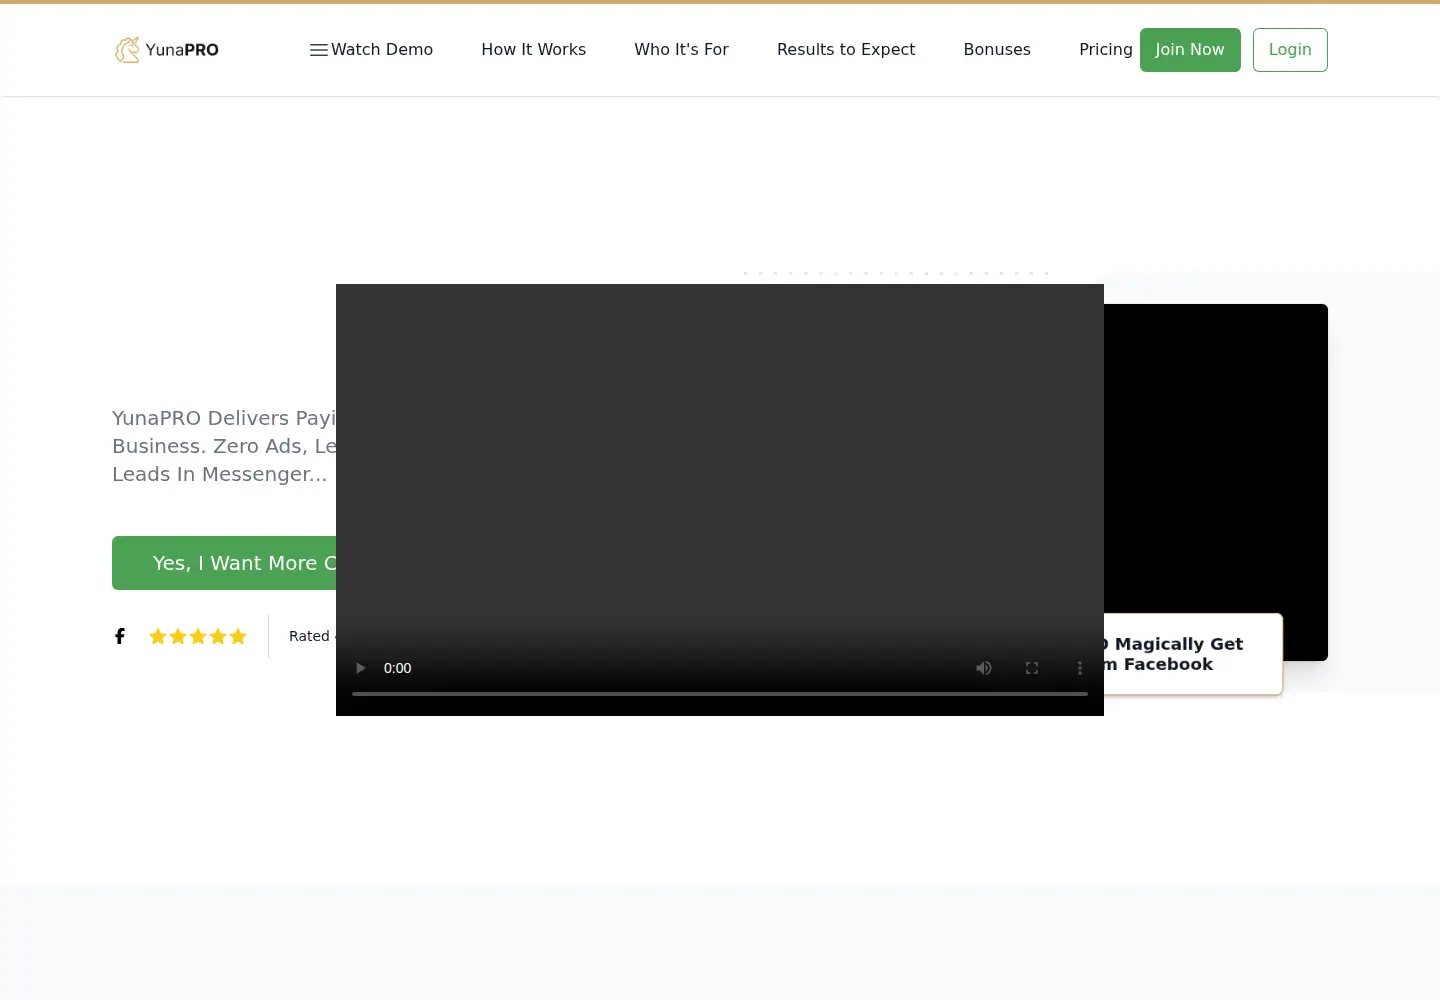This screenshot has height=1000, width=1440.
Task: Click the green Join Now button
Action: pyautogui.click(x=1190, y=50)
